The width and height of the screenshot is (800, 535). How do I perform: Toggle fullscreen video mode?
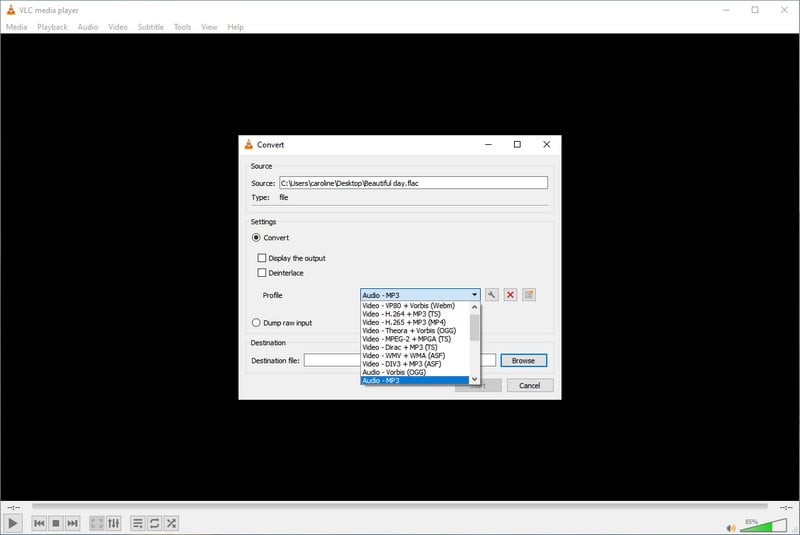(97, 523)
